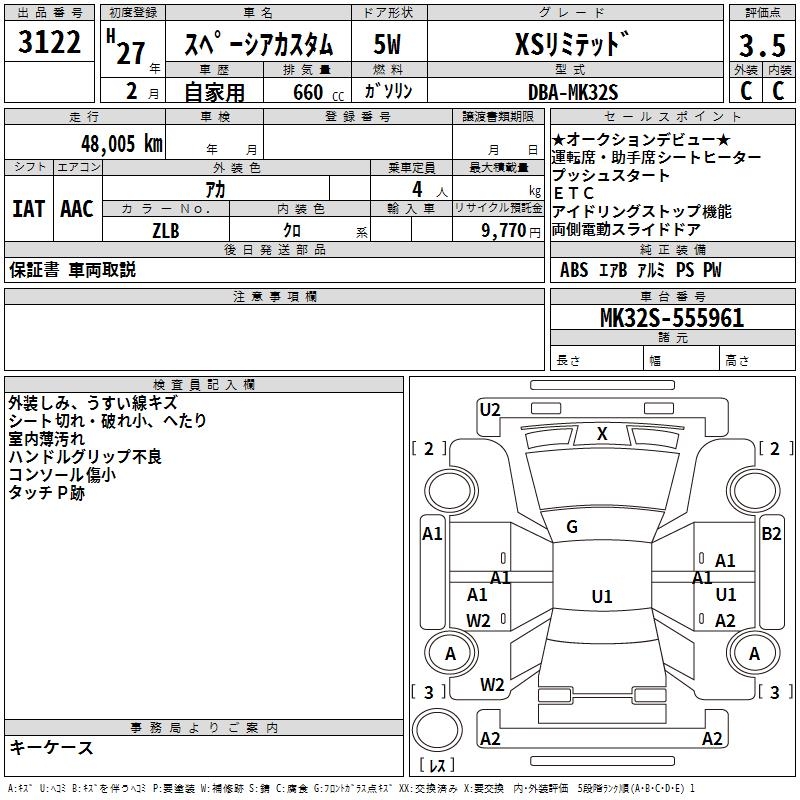Click the rear-right wheel circle marked A
The image size is (800, 800).
(755, 654)
